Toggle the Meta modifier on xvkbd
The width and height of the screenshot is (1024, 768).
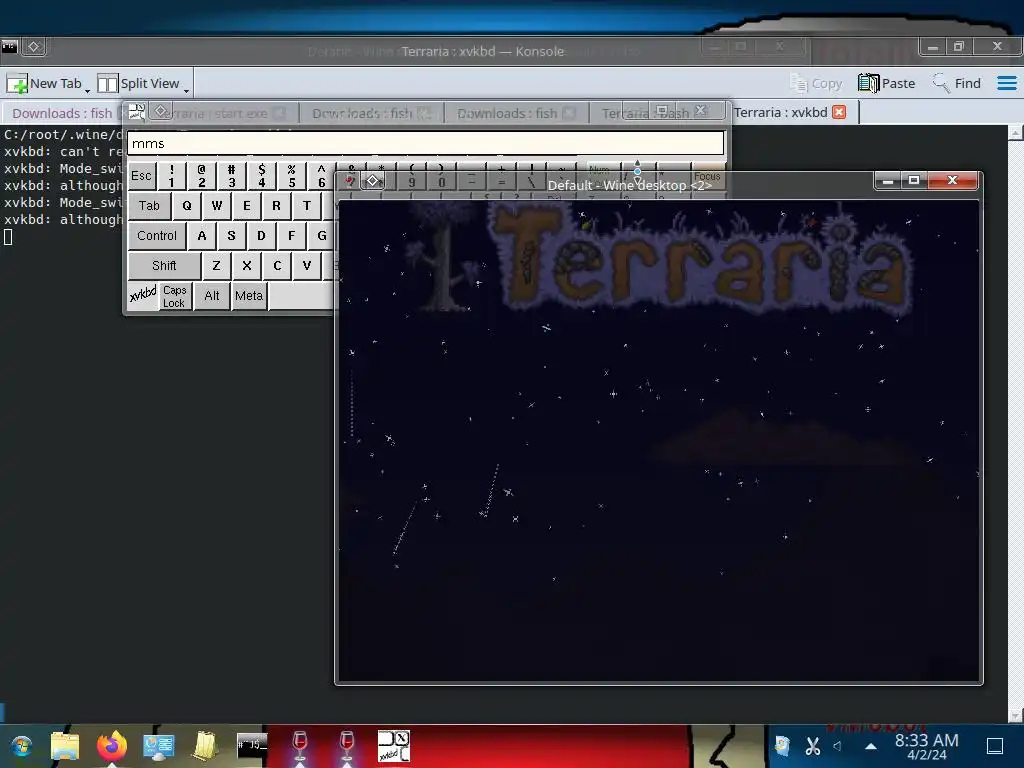click(249, 296)
